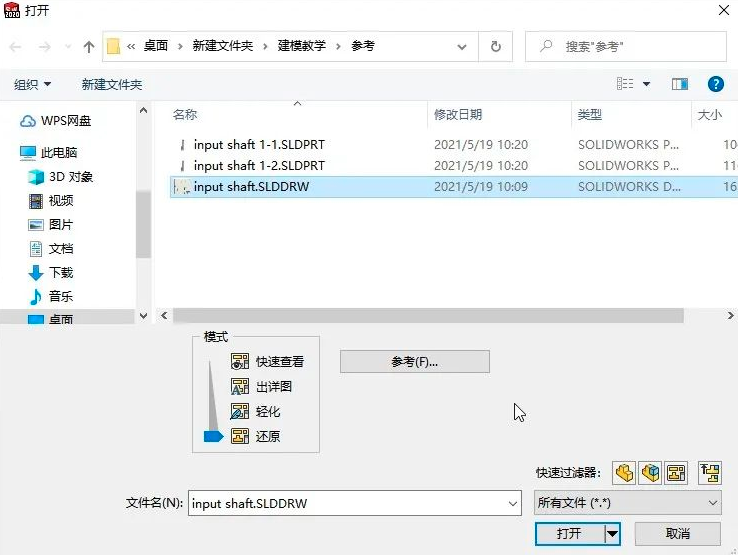Click the 取消 button
Image resolution: width=738 pixels, height=555 pixels.
[678, 533]
